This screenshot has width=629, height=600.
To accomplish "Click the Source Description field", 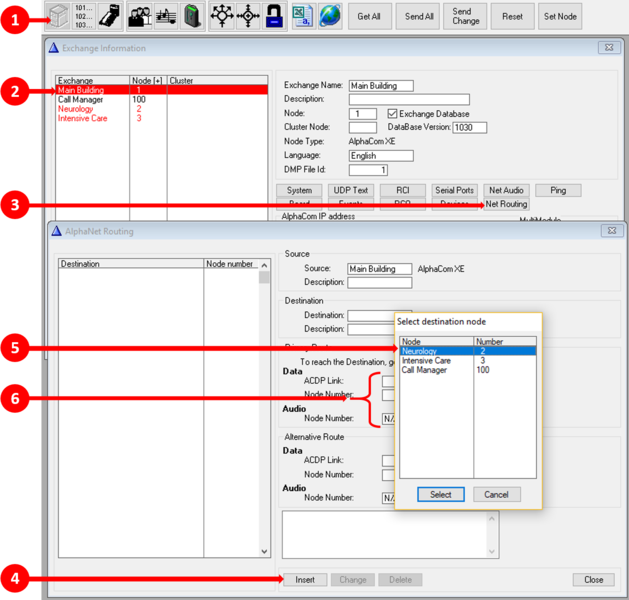I will point(379,283).
